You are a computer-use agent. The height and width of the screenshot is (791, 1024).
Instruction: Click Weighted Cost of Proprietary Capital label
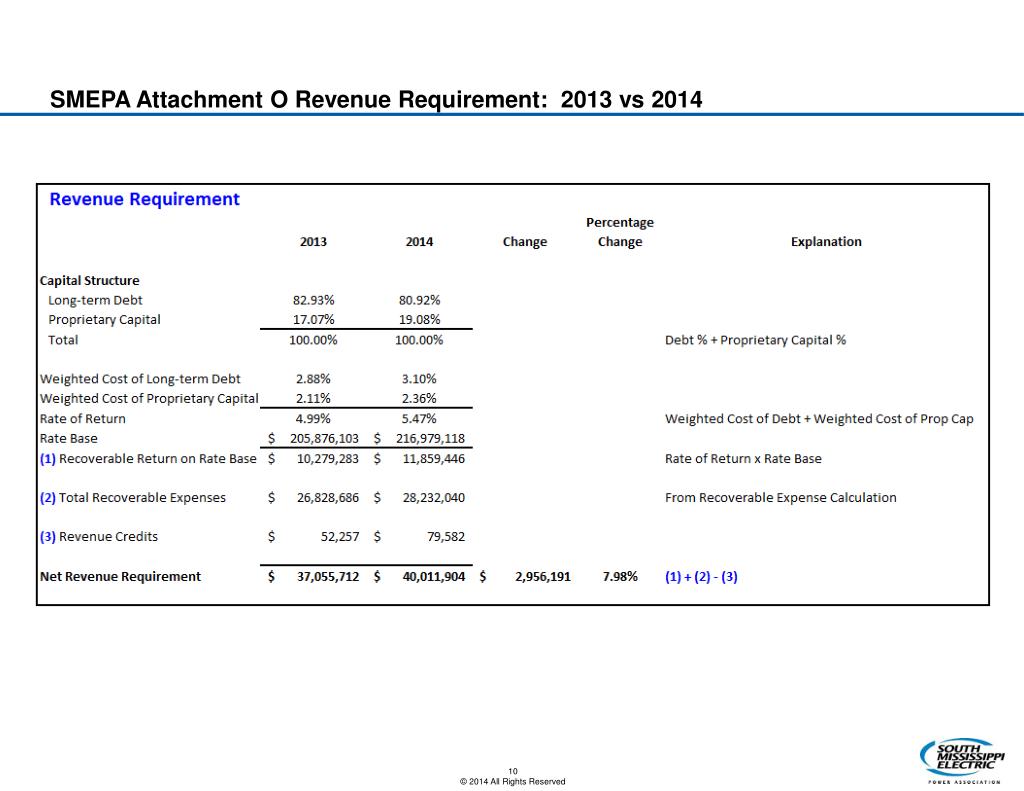[x=149, y=399]
